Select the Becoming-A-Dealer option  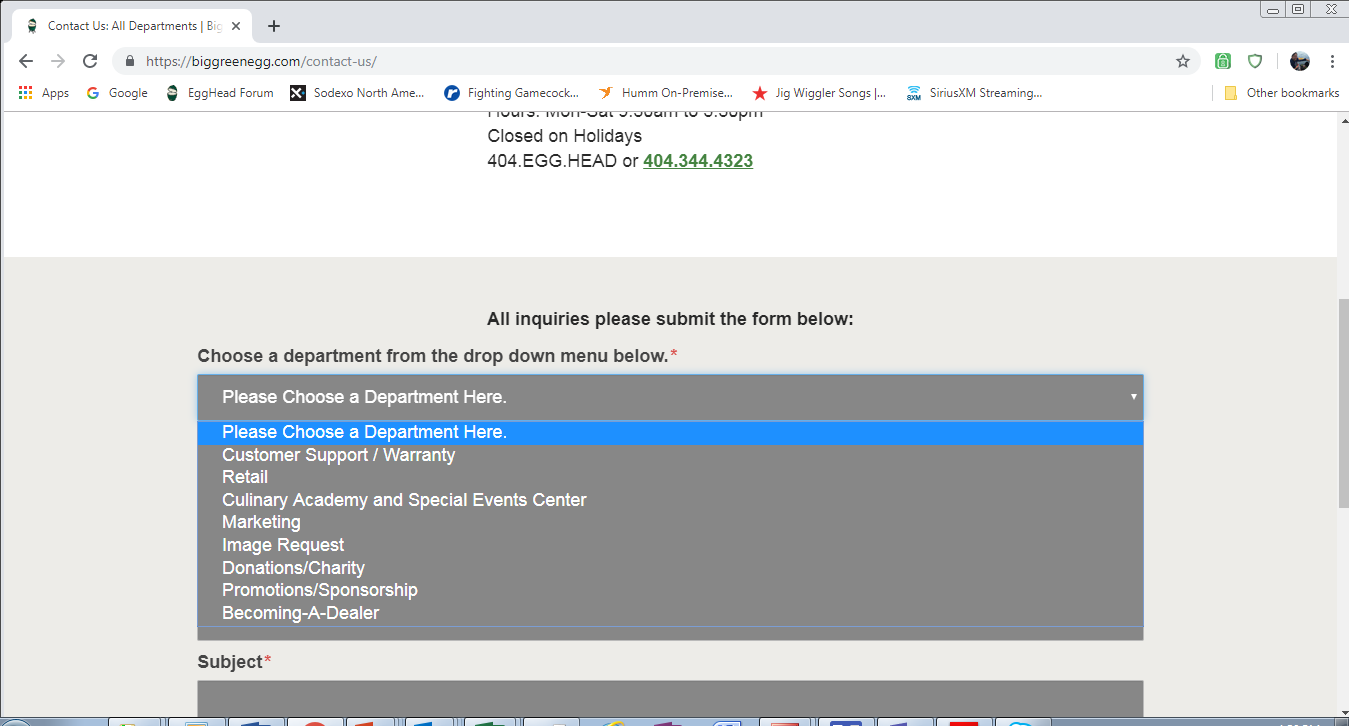670,613
